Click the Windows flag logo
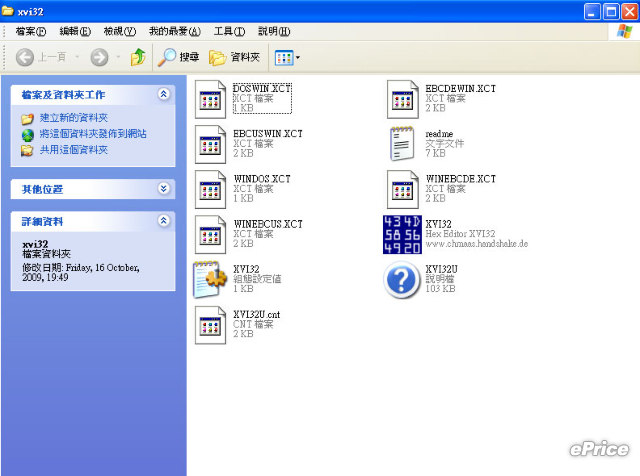The height and width of the screenshot is (476, 640). point(624,31)
